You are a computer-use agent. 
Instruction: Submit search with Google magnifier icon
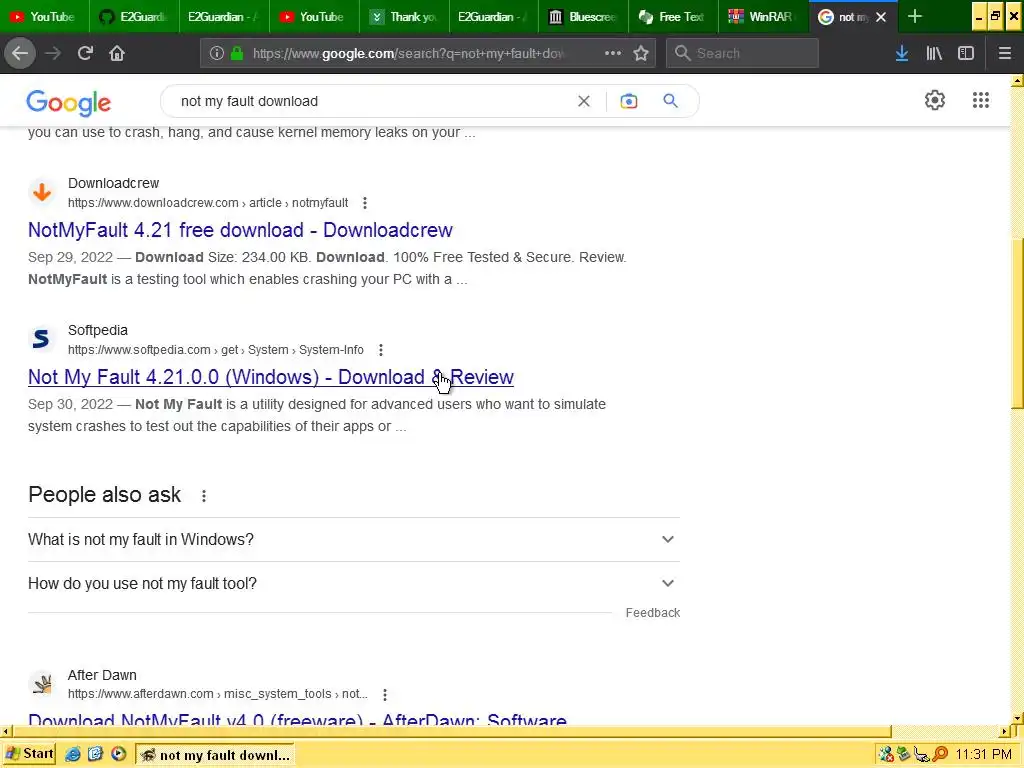pos(670,101)
